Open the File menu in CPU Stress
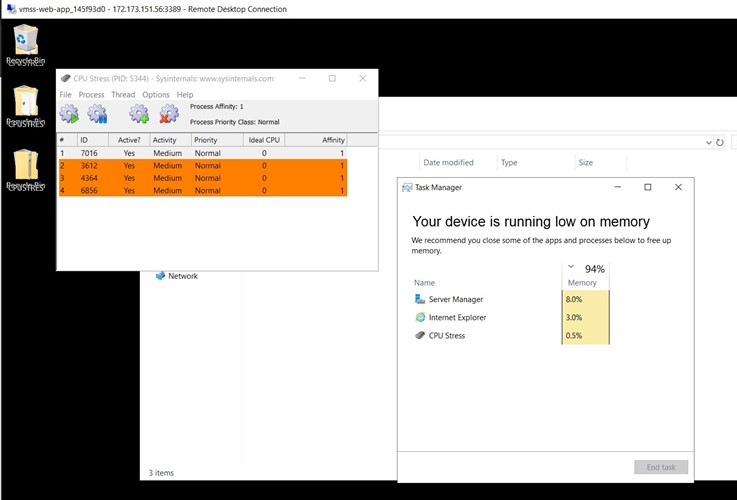Screen dimensions: 737x500 point(65,94)
